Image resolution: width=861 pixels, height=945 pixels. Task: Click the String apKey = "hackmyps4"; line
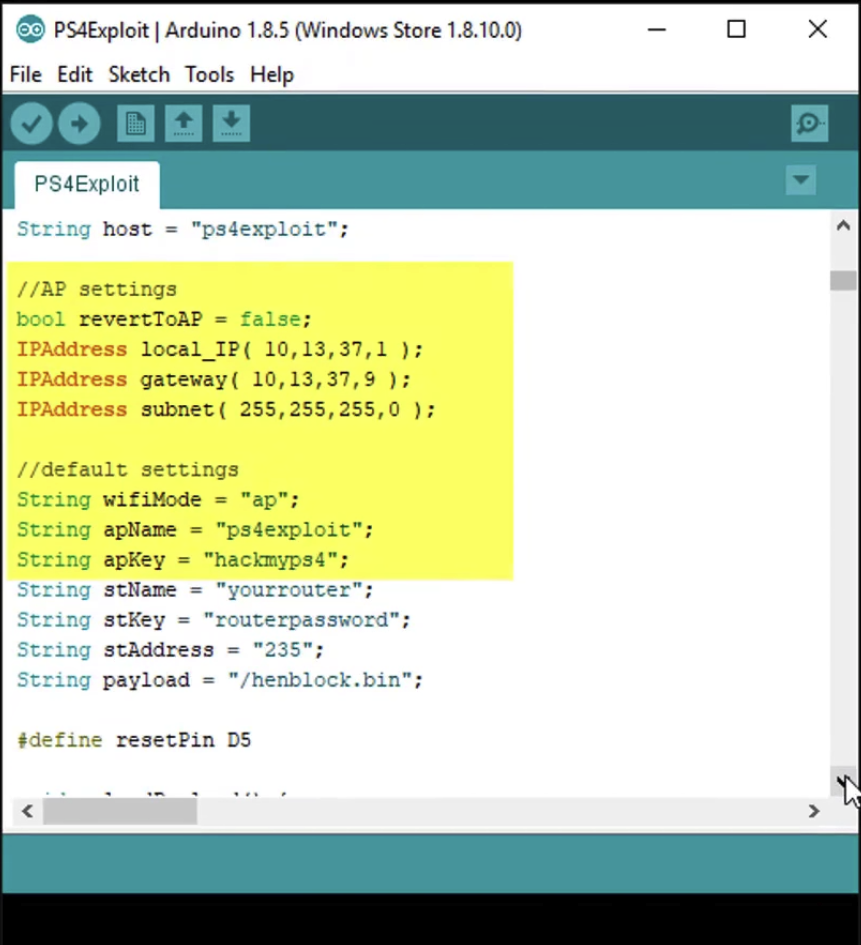pos(183,560)
